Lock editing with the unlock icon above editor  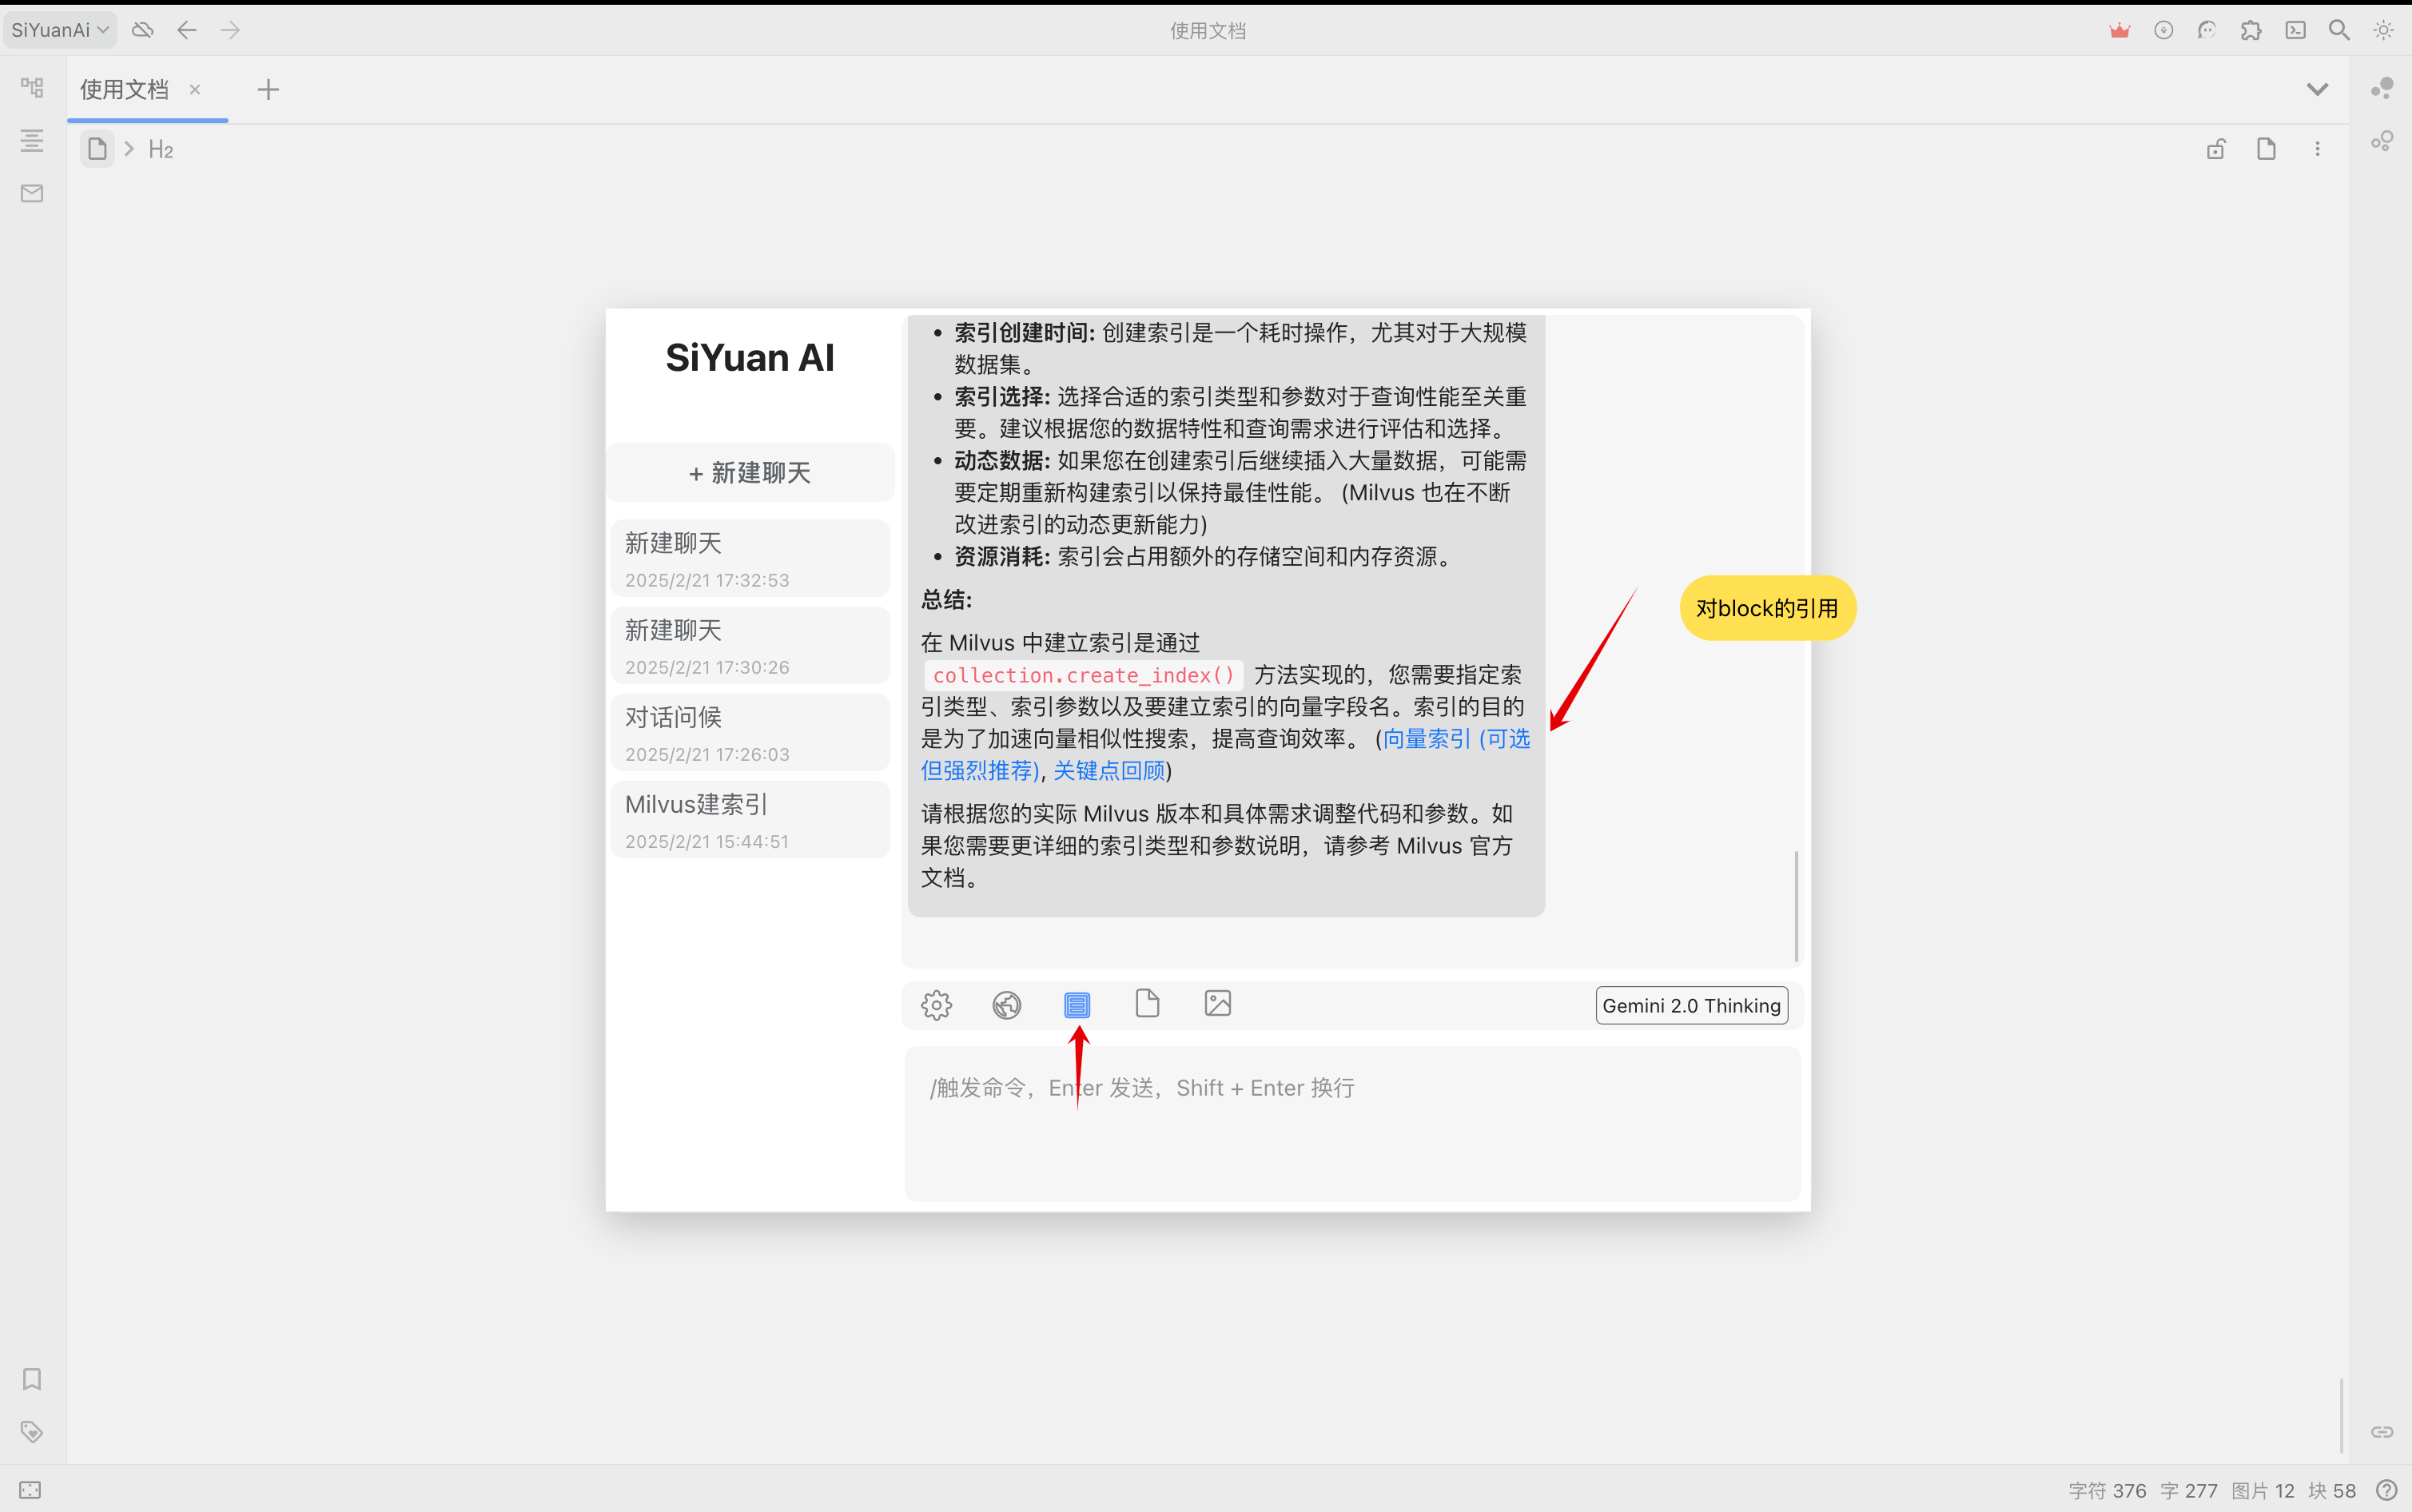2216,148
